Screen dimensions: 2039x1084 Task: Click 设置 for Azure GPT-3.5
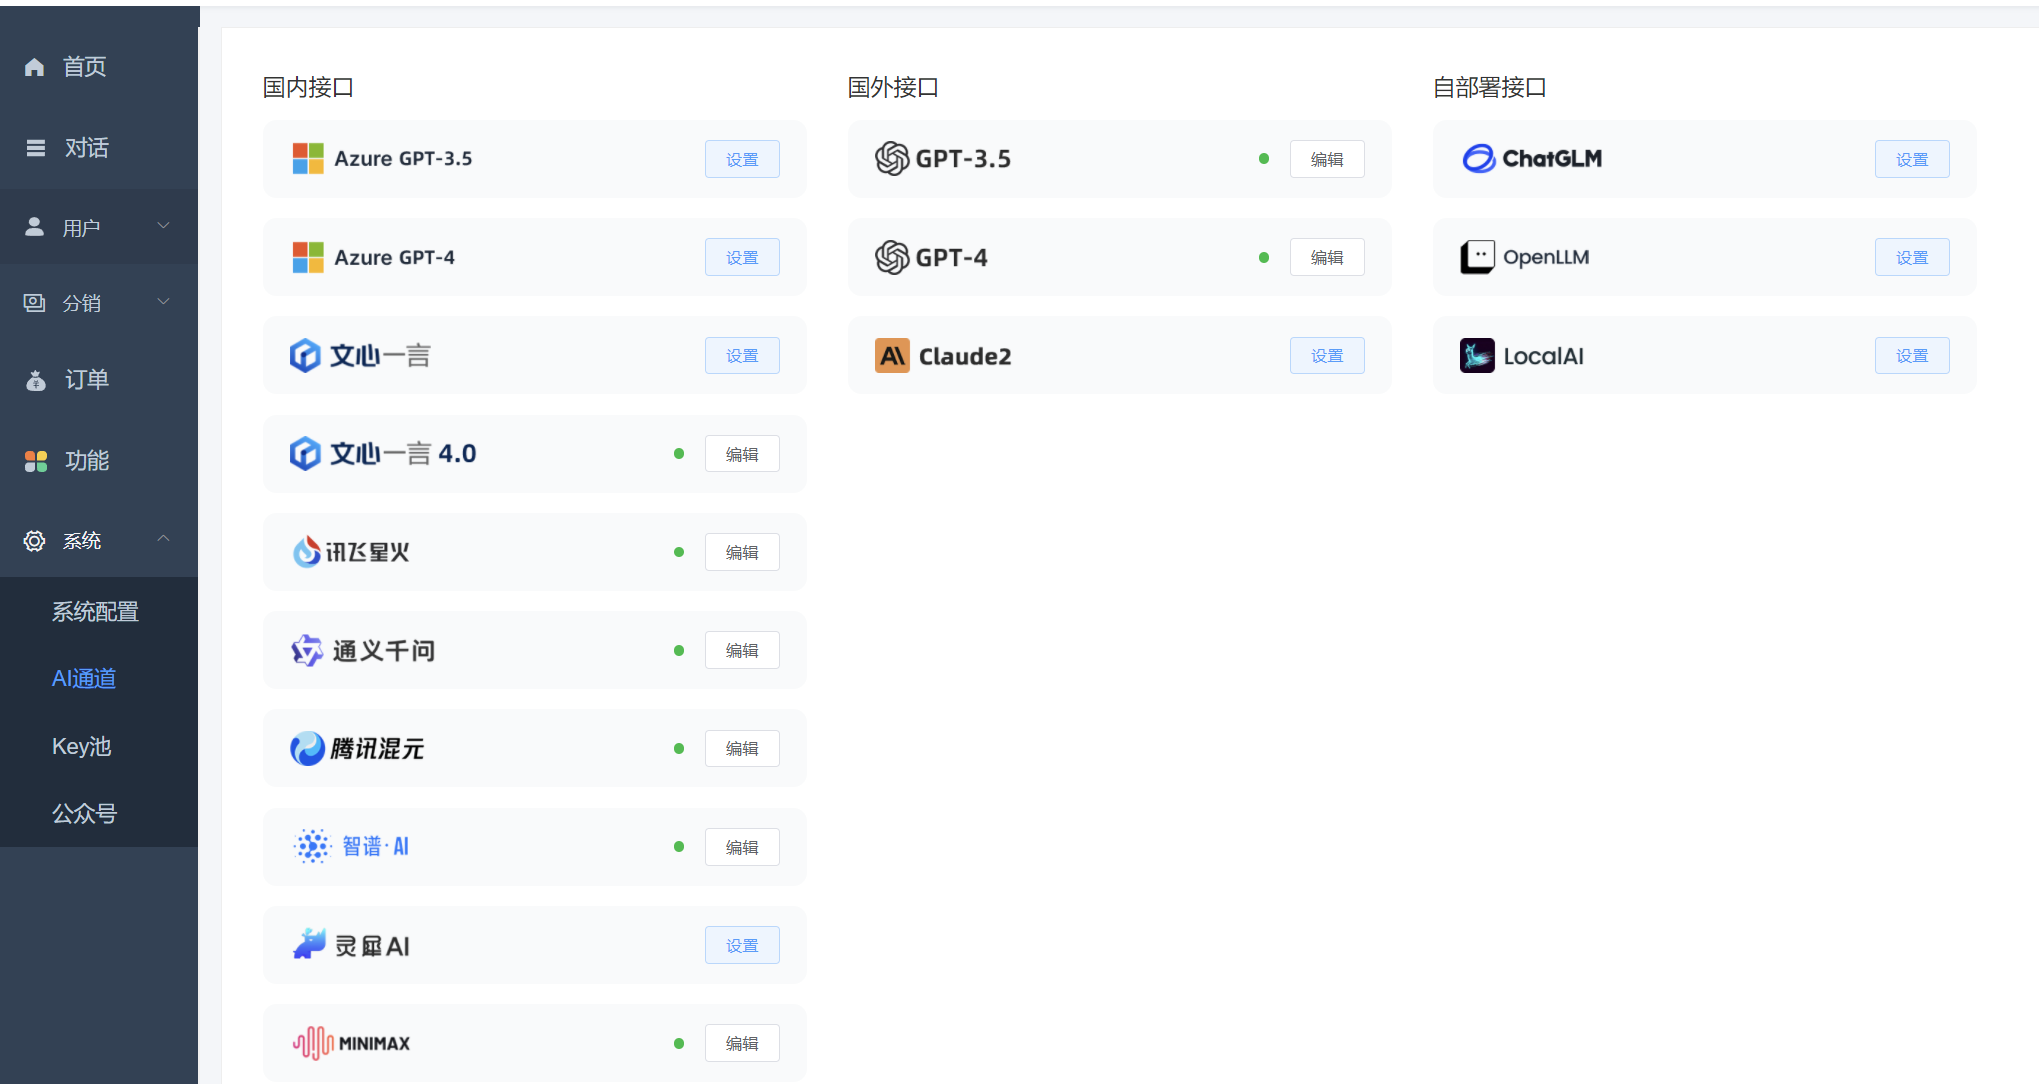(742, 159)
